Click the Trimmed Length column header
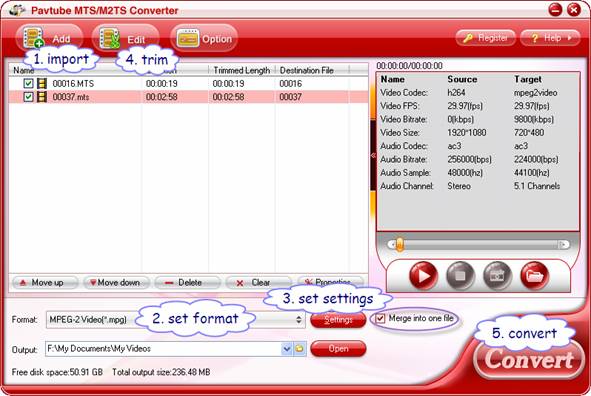The width and height of the screenshot is (591, 396). (242, 70)
